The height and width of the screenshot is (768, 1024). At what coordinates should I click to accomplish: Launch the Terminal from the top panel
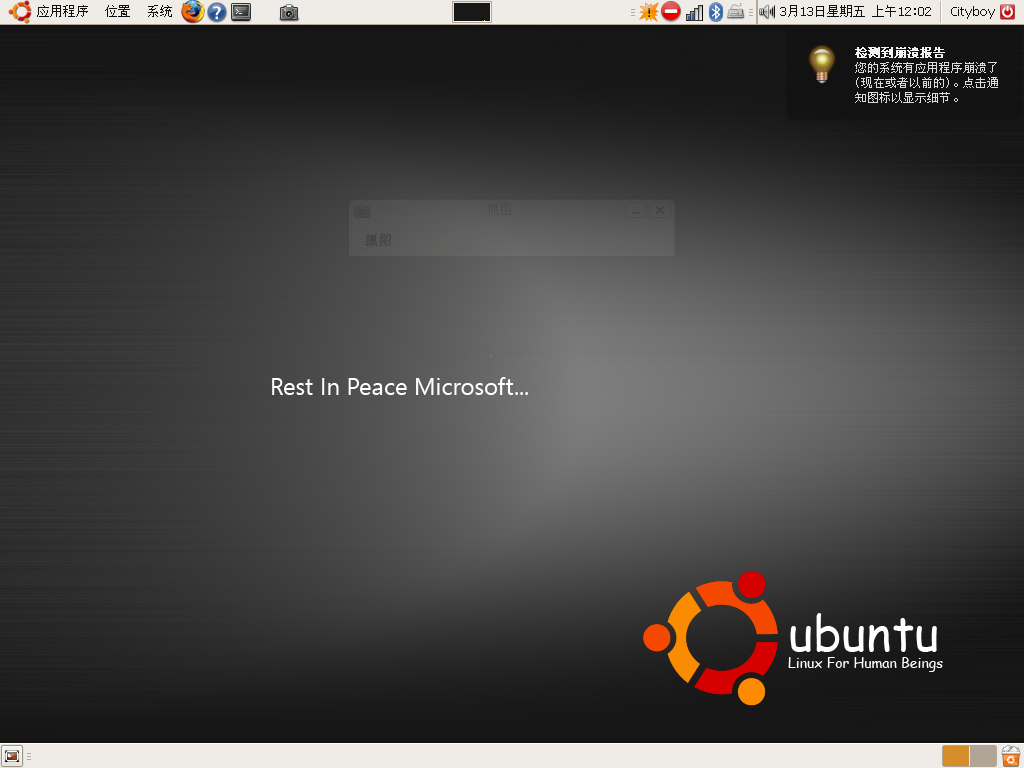coord(241,12)
